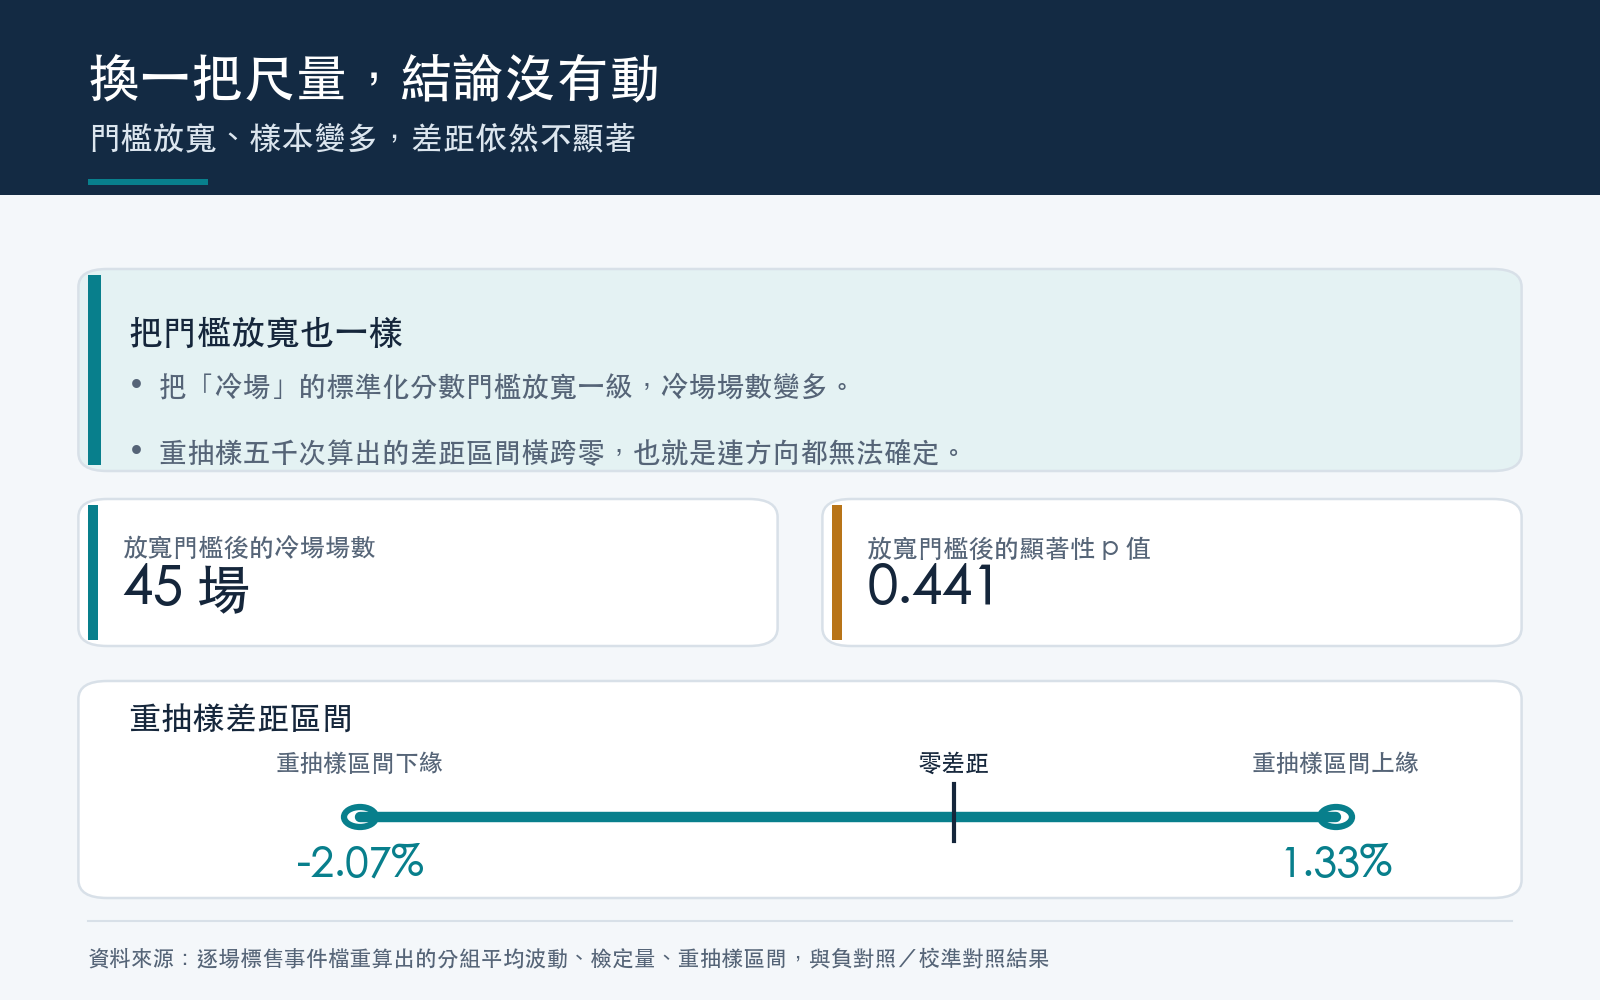Screen dimensions: 1600x1000
Task: Select the heading 重抽樣差距區間
Action: coord(241,718)
